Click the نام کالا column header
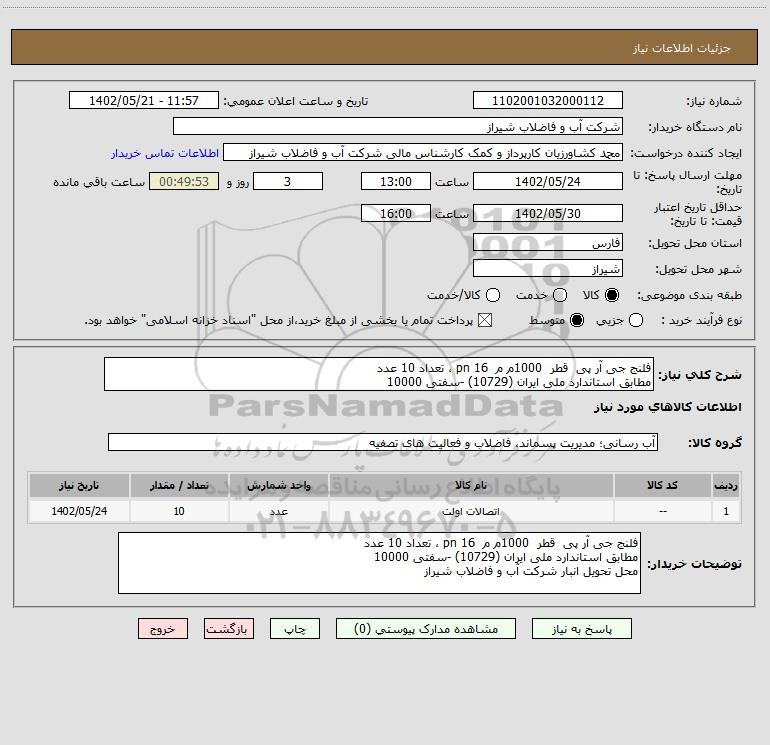The height and width of the screenshot is (745, 770). [471, 485]
